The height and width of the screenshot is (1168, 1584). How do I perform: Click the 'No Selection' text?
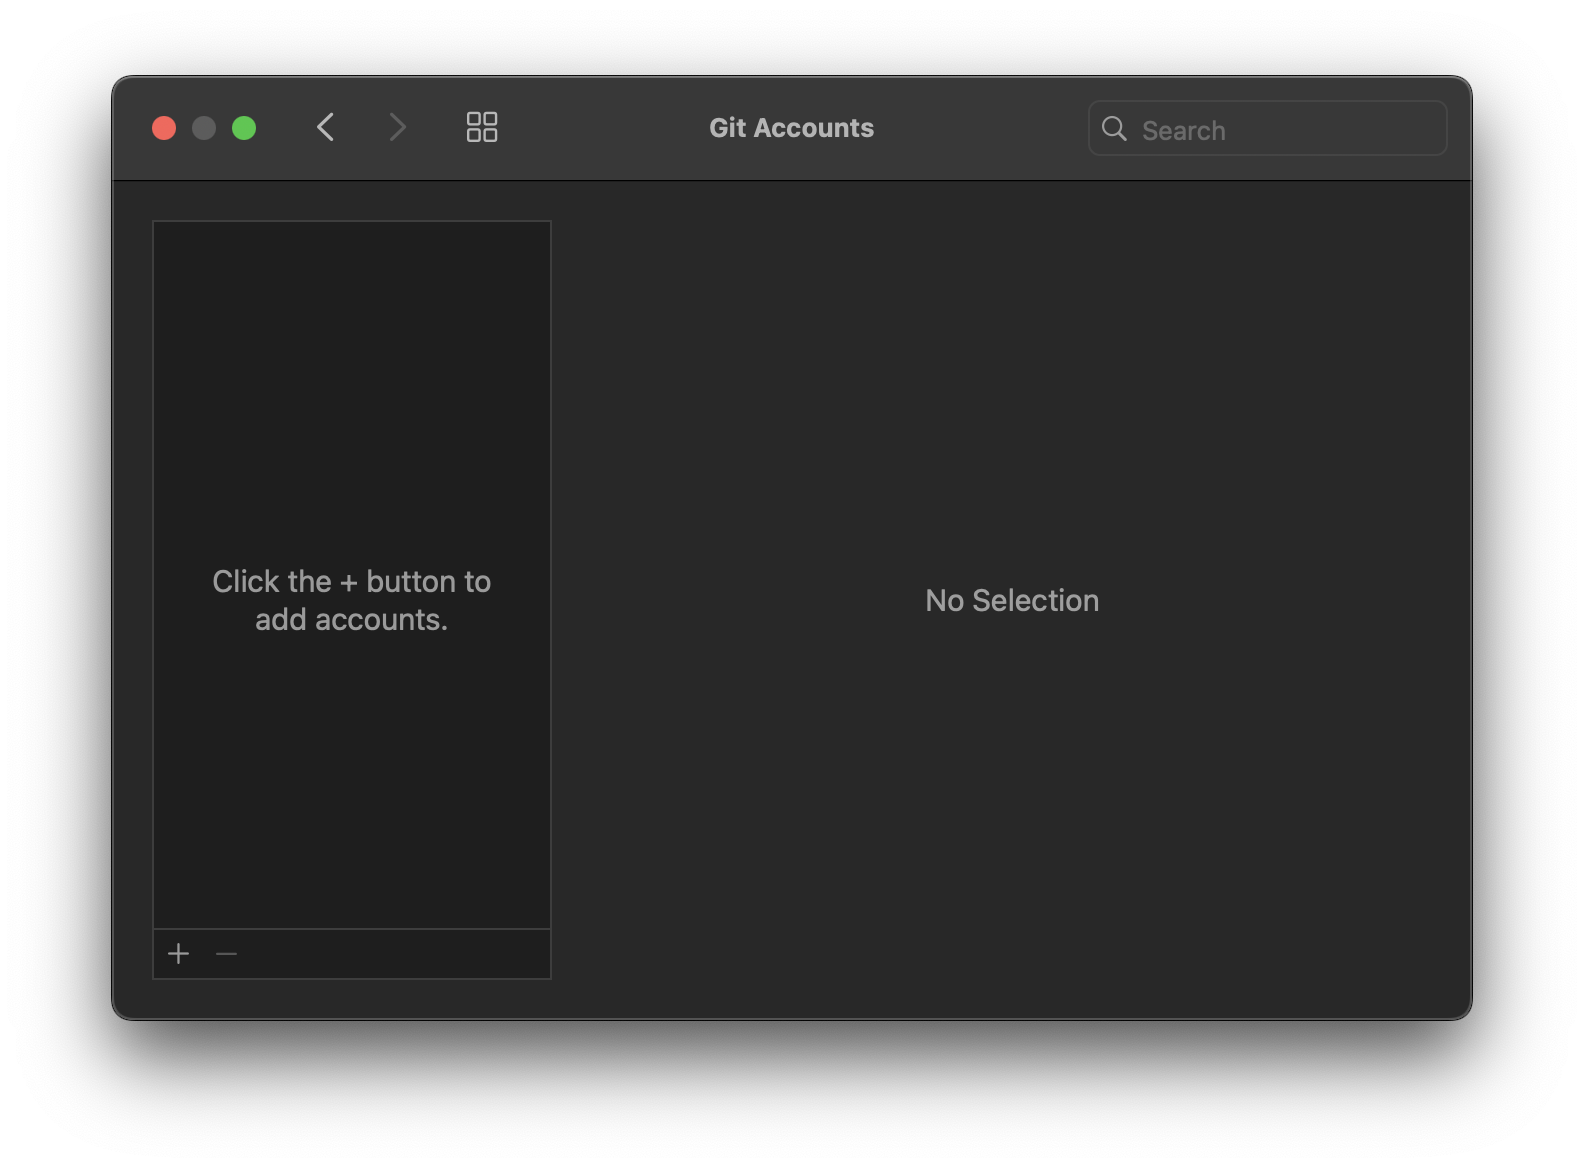(x=1012, y=600)
